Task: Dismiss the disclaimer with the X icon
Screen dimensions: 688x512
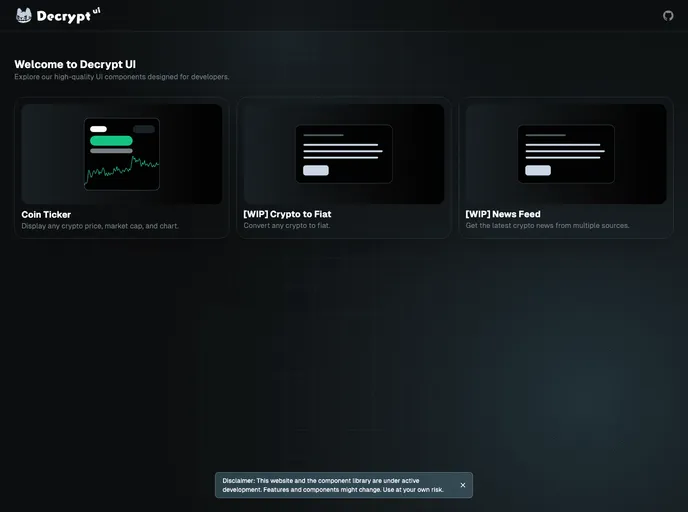Action: pyautogui.click(x=462, y=485)
